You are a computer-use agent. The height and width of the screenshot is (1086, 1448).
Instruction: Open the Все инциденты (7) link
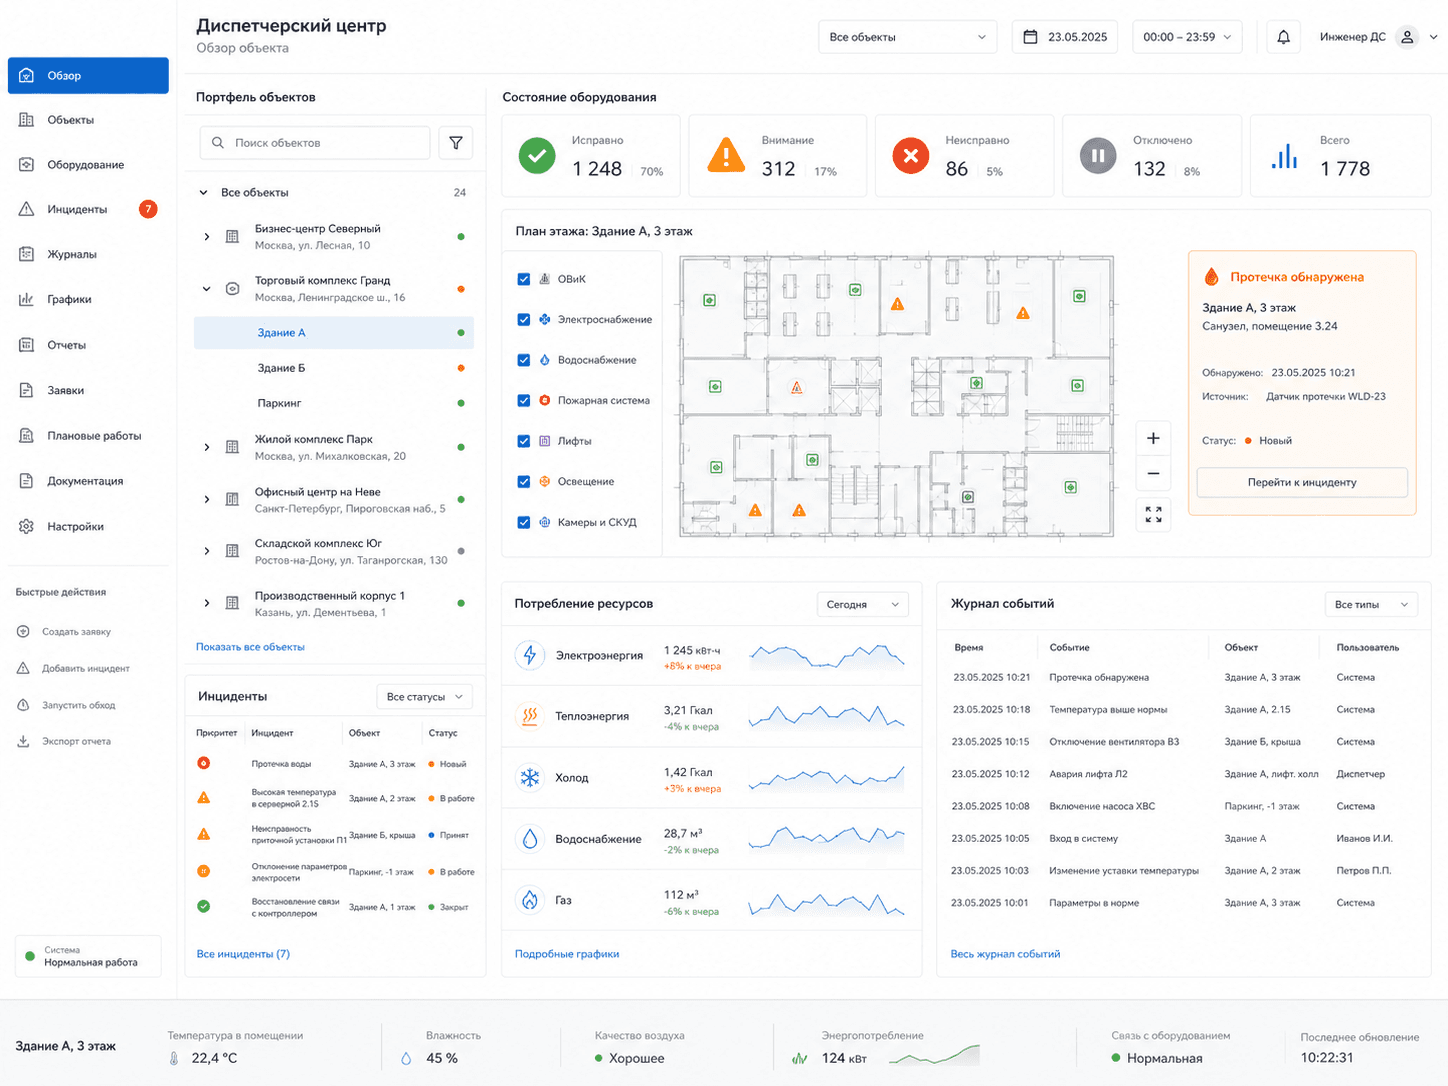click(243, 954)
